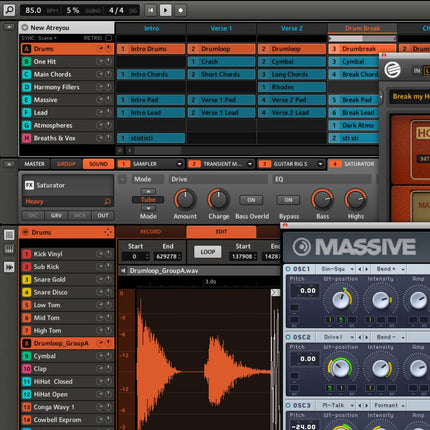Screen dimensions: 430x430
Task: Click the Massive logo icon
Action: 301,247
